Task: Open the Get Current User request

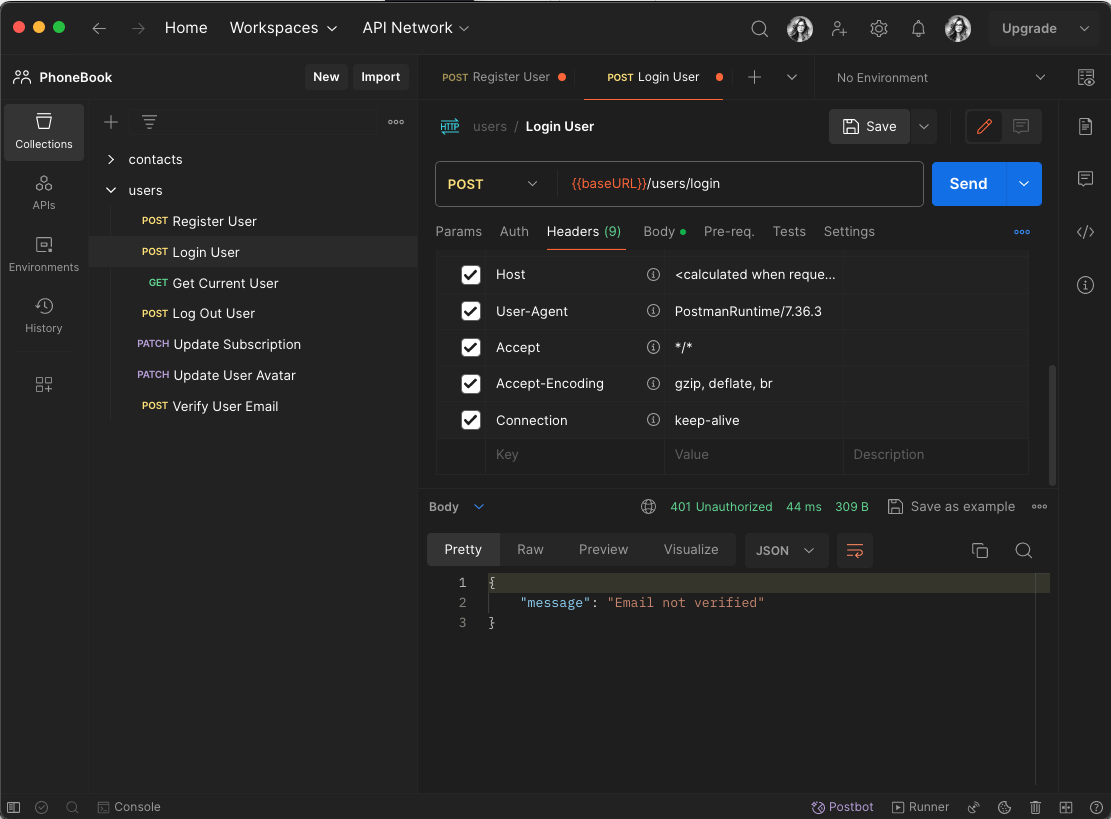Action: (225, 283)
